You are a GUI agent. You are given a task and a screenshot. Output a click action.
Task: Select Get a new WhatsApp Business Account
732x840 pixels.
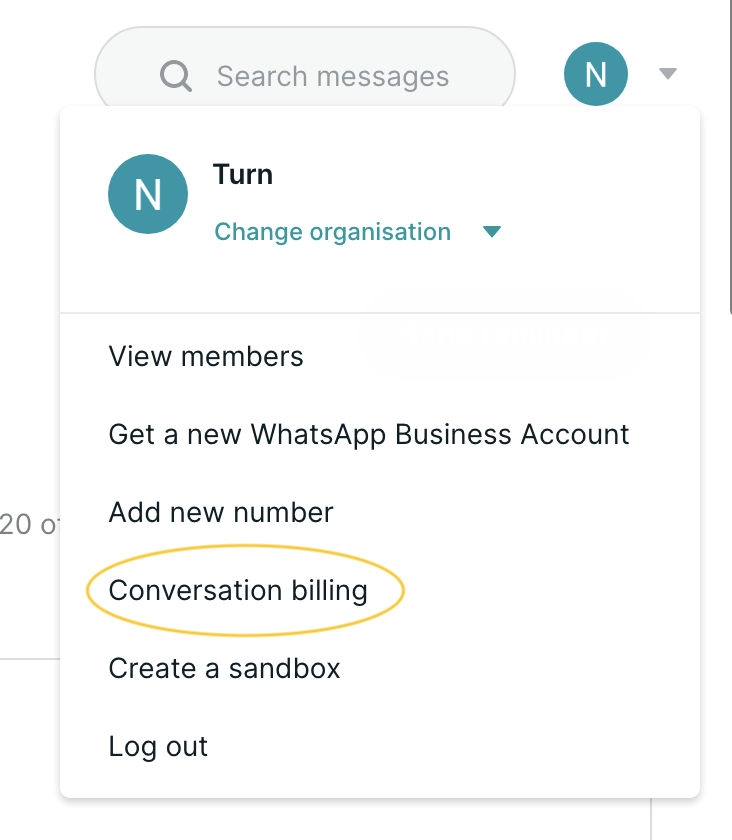(x=369, y=434)
